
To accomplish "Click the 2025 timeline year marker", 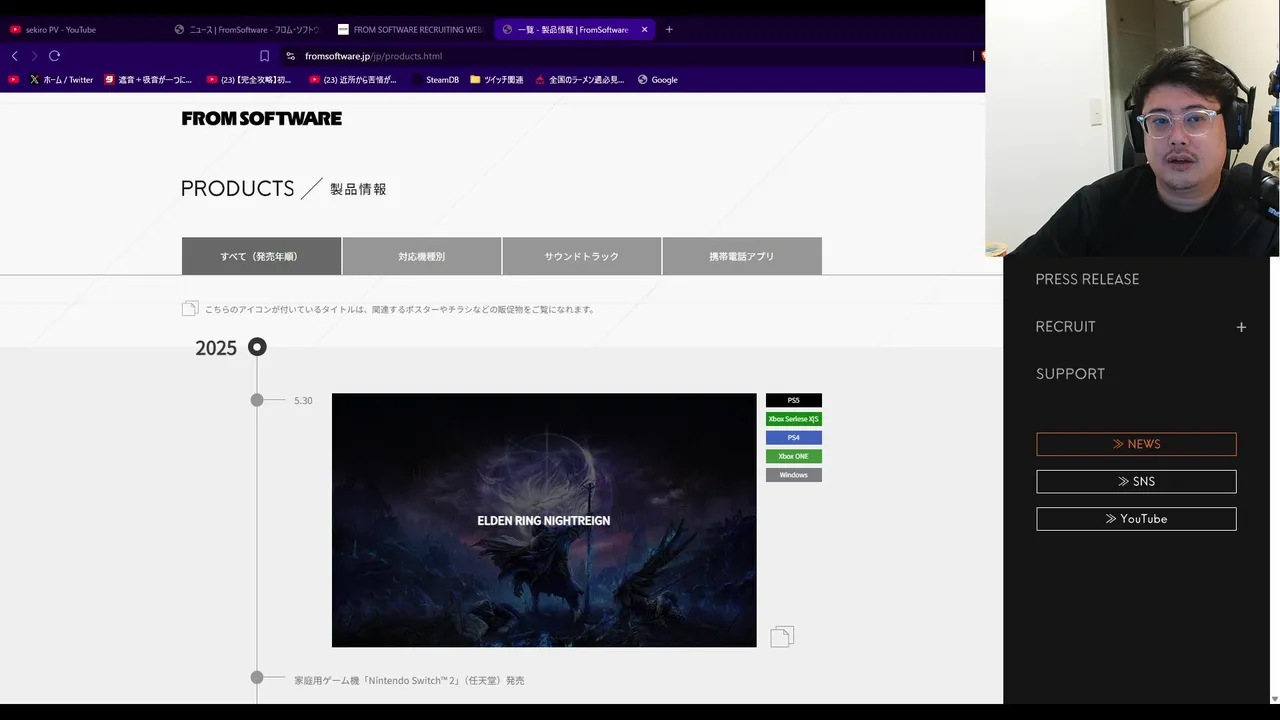I will pos(257,347).
